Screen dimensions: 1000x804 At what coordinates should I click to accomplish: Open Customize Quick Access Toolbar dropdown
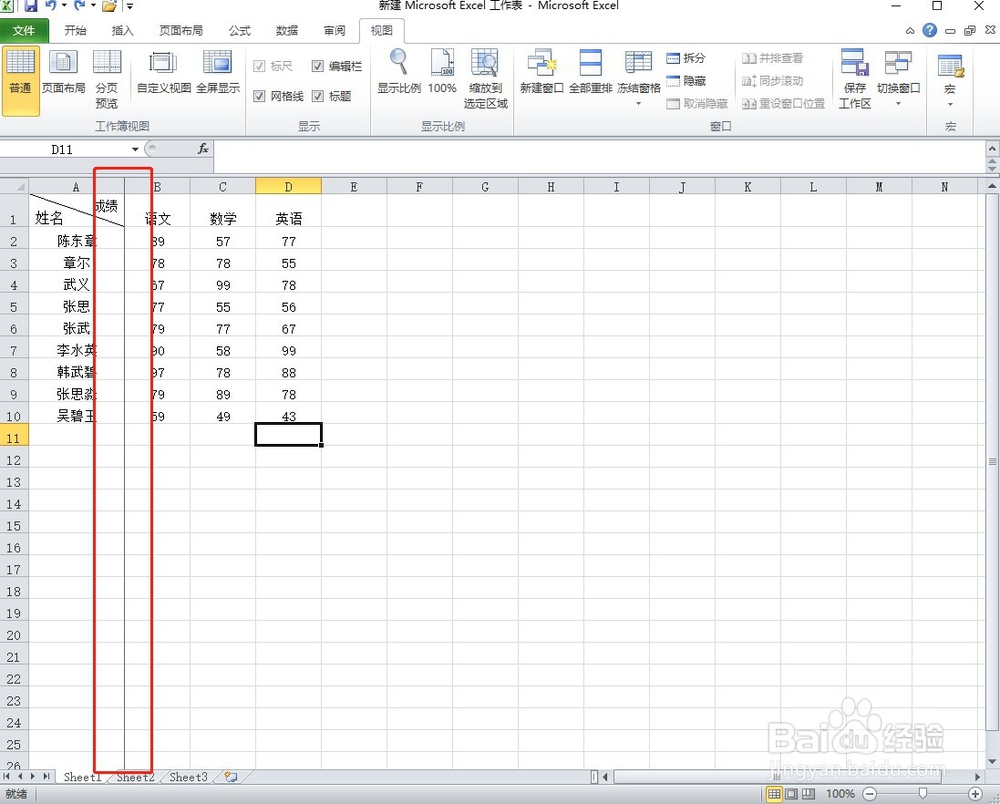[x=129, y=6]
